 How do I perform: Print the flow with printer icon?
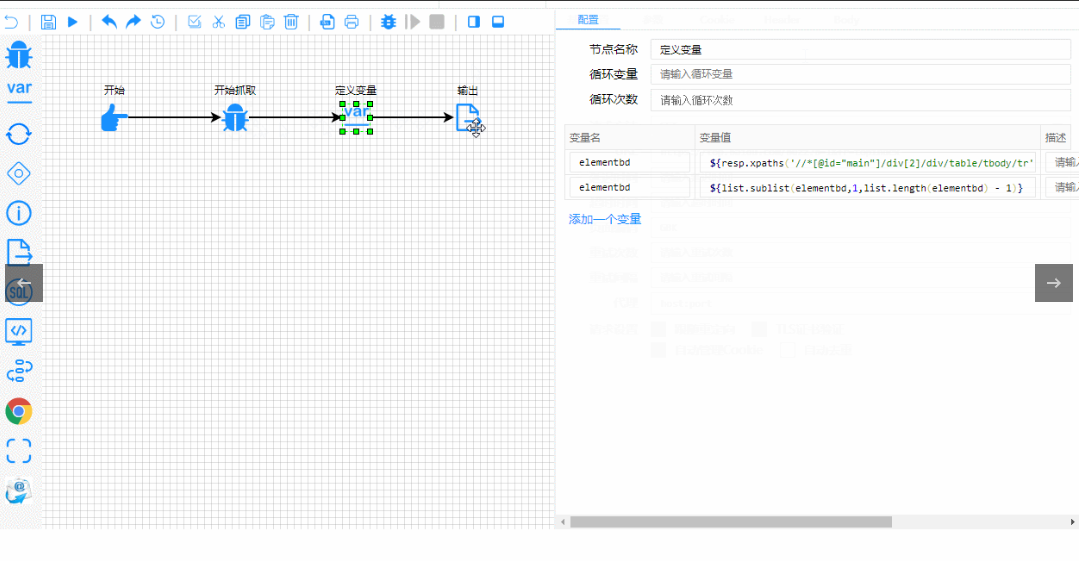pos(352,22)
